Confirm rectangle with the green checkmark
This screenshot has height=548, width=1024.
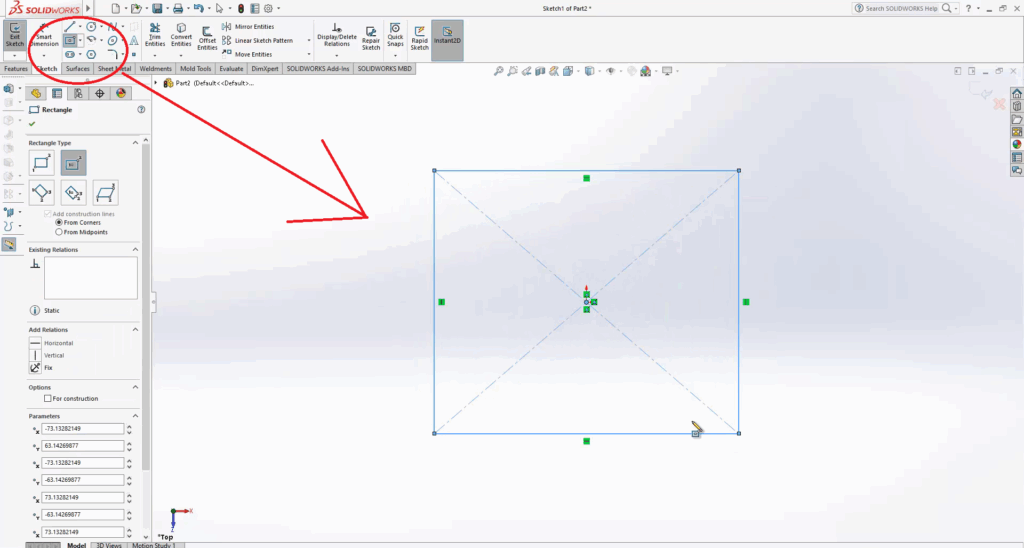coord(32,123)
